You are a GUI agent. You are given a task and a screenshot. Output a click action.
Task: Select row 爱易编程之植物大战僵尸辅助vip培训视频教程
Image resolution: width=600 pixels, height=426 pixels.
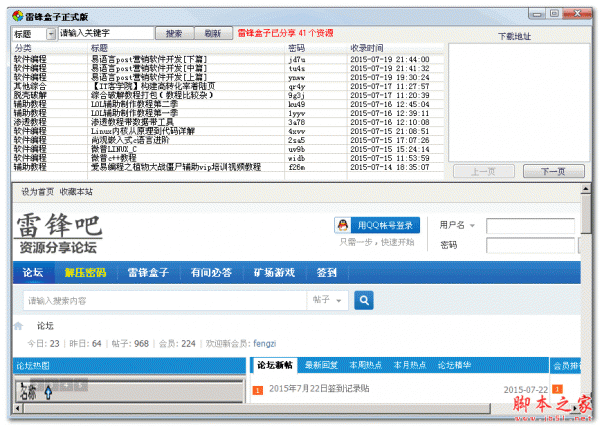tap(228, 167)
